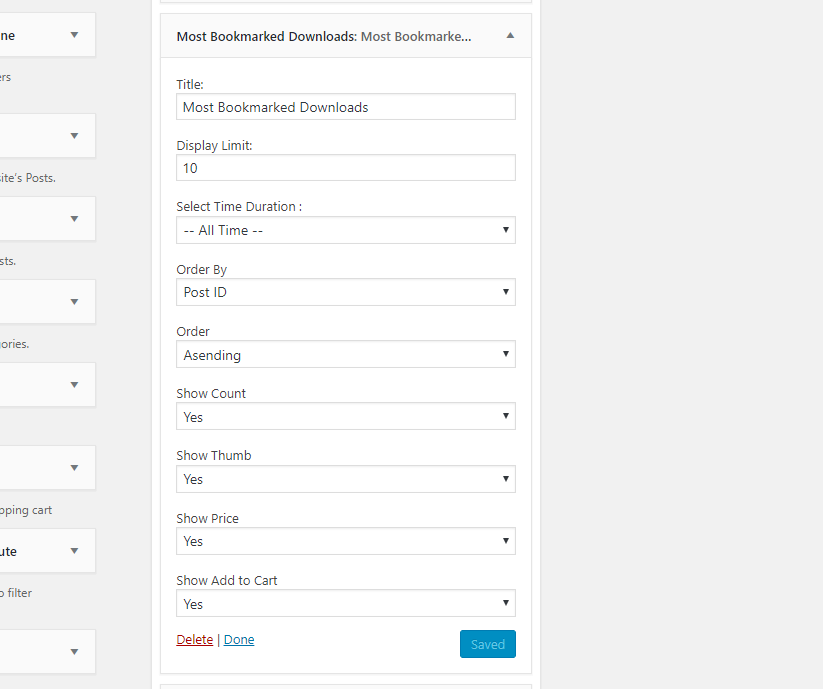
Task: Open the Show Add to Cart dropdown
Action: coord(345,604)
